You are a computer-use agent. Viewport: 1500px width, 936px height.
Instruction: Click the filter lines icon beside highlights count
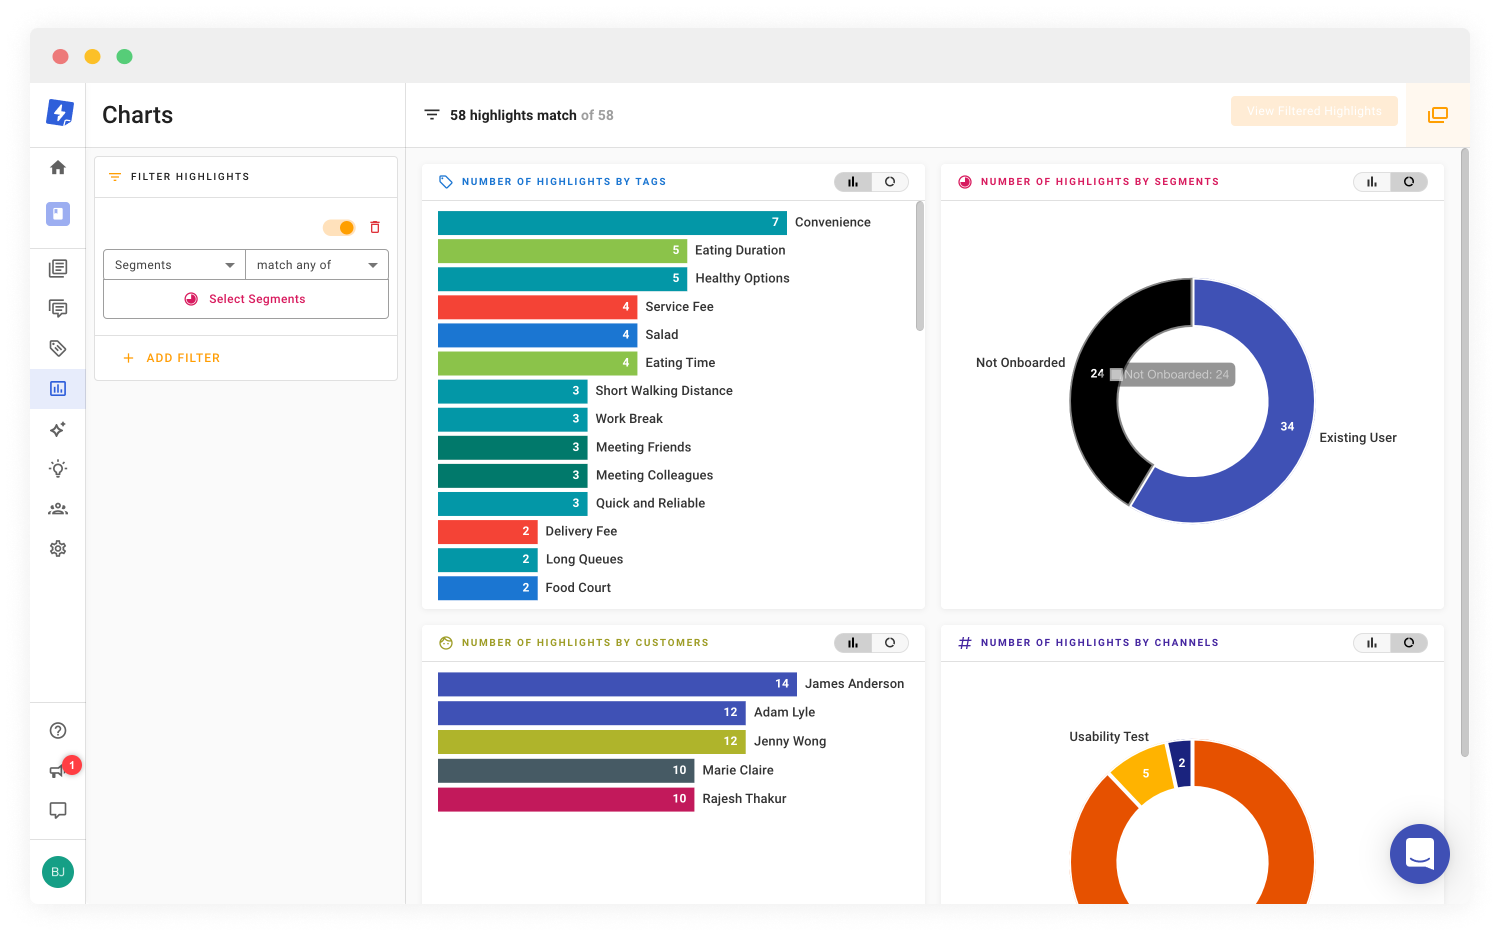[432, 115]
